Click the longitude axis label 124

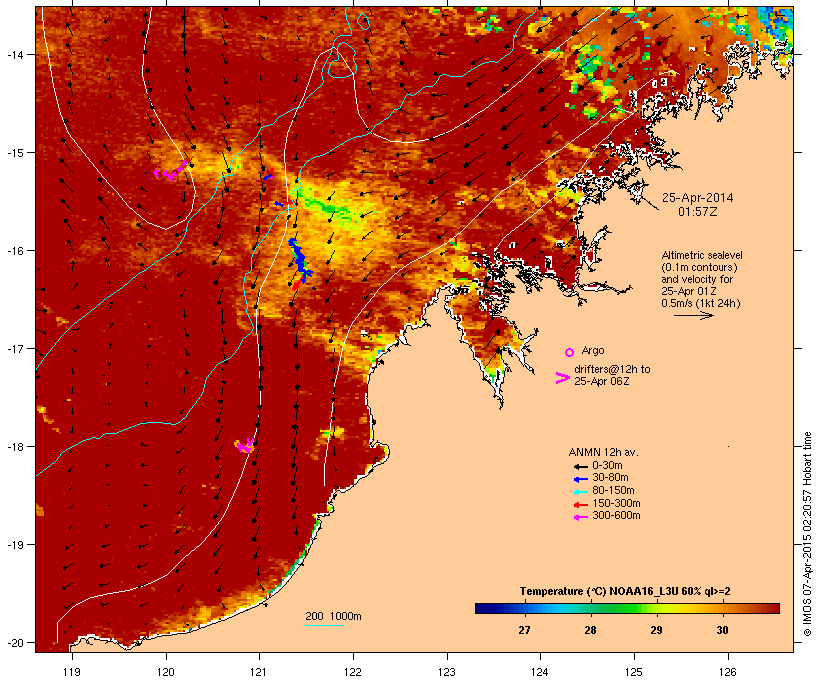(x=540, y=672)
